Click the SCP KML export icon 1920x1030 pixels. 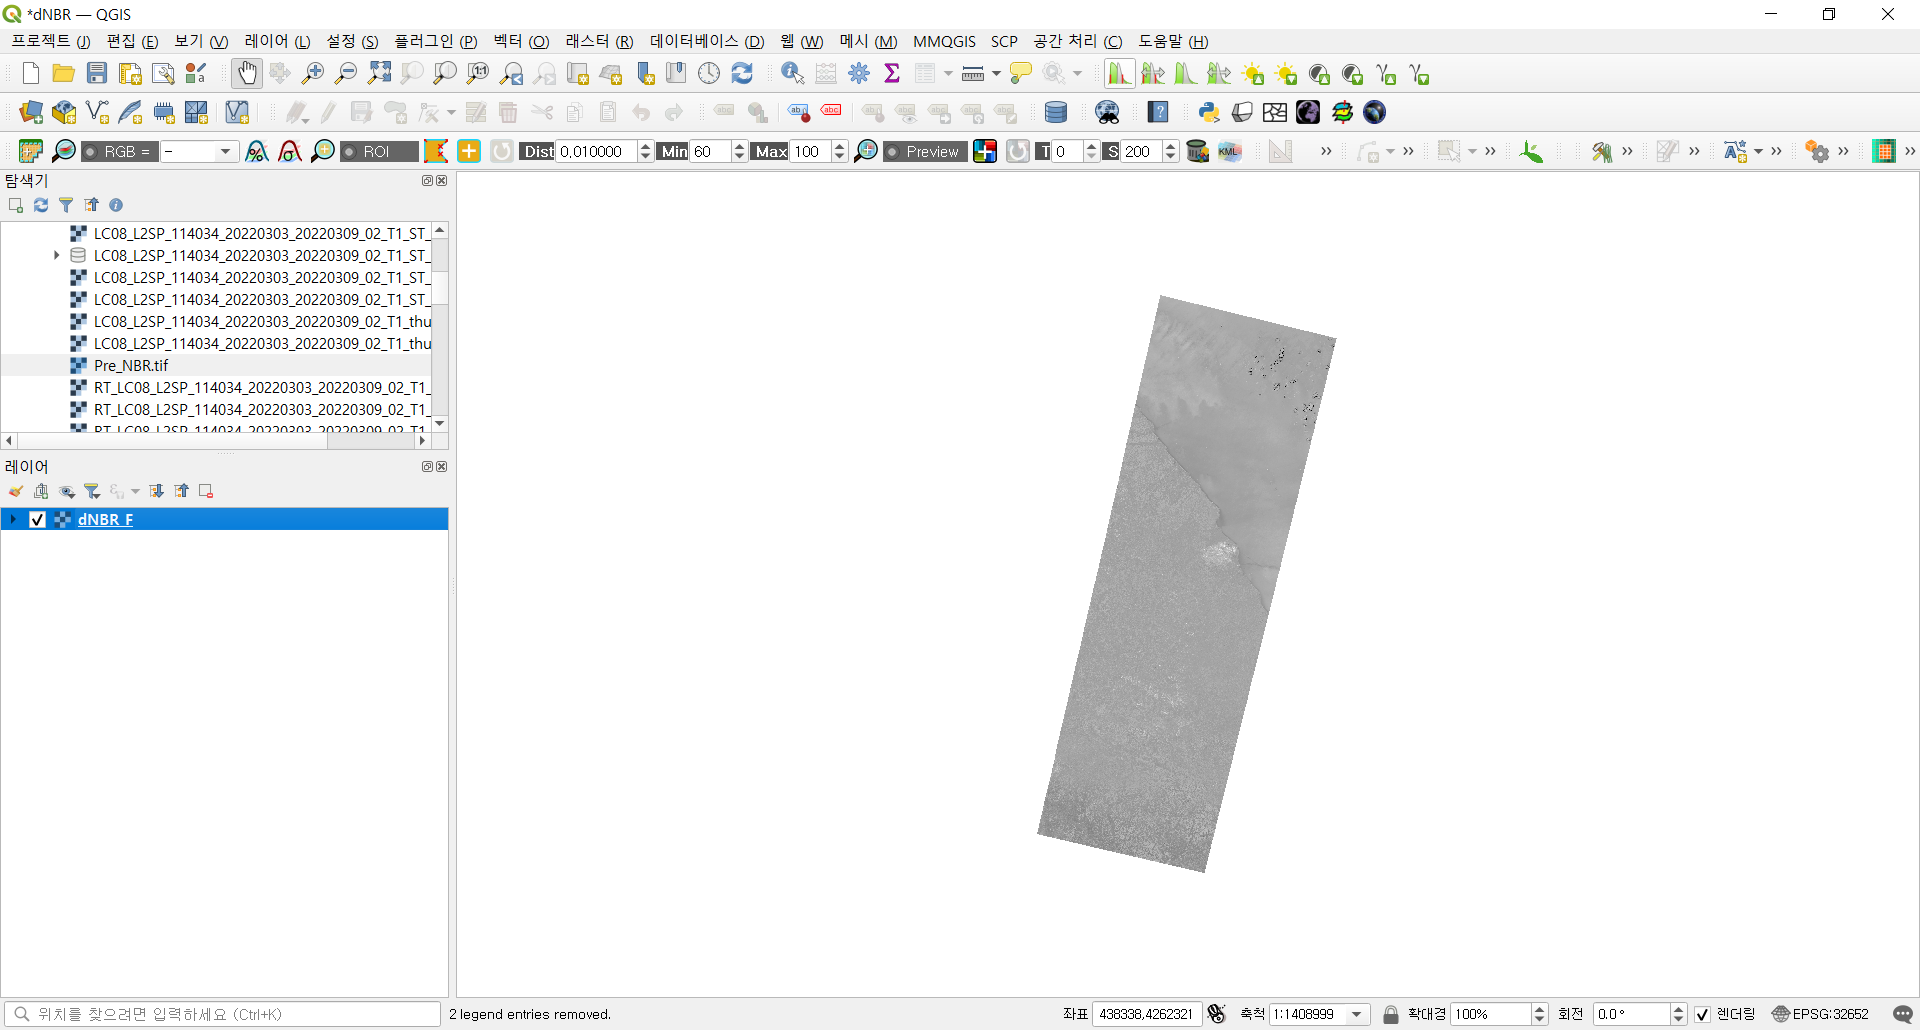point(1230,151)
